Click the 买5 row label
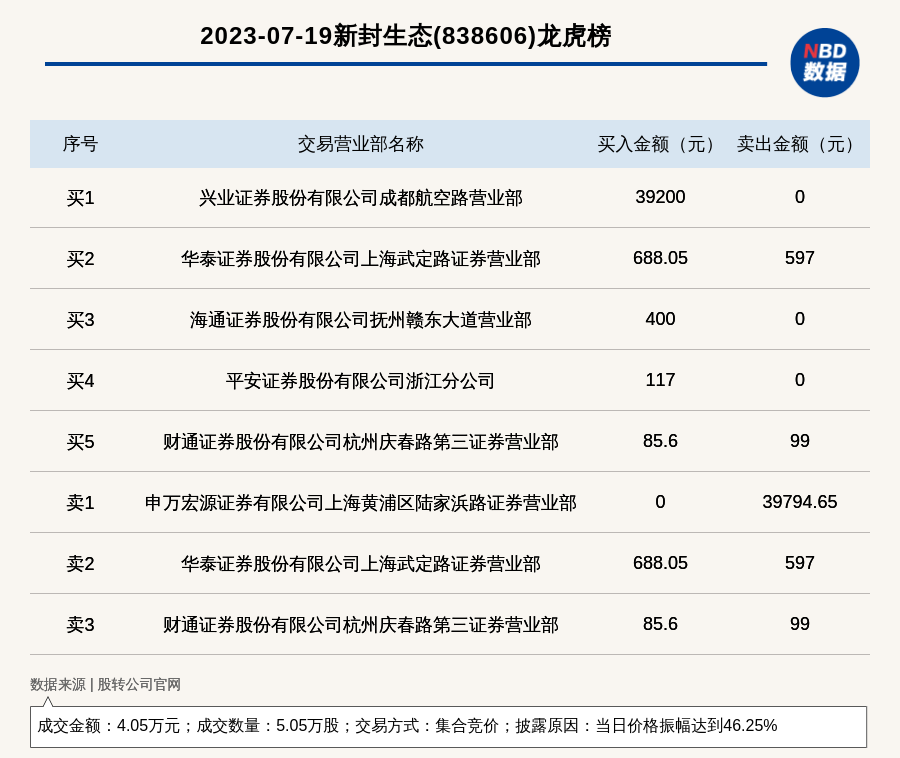This screenshot has width=900, height=758. coord(80,442)
